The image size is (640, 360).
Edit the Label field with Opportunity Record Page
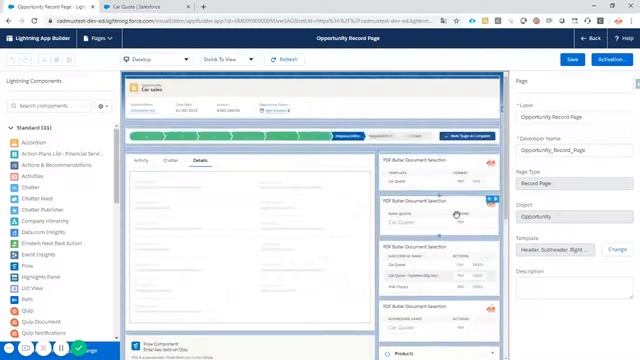pyautogui.click(x=574, y=117)
